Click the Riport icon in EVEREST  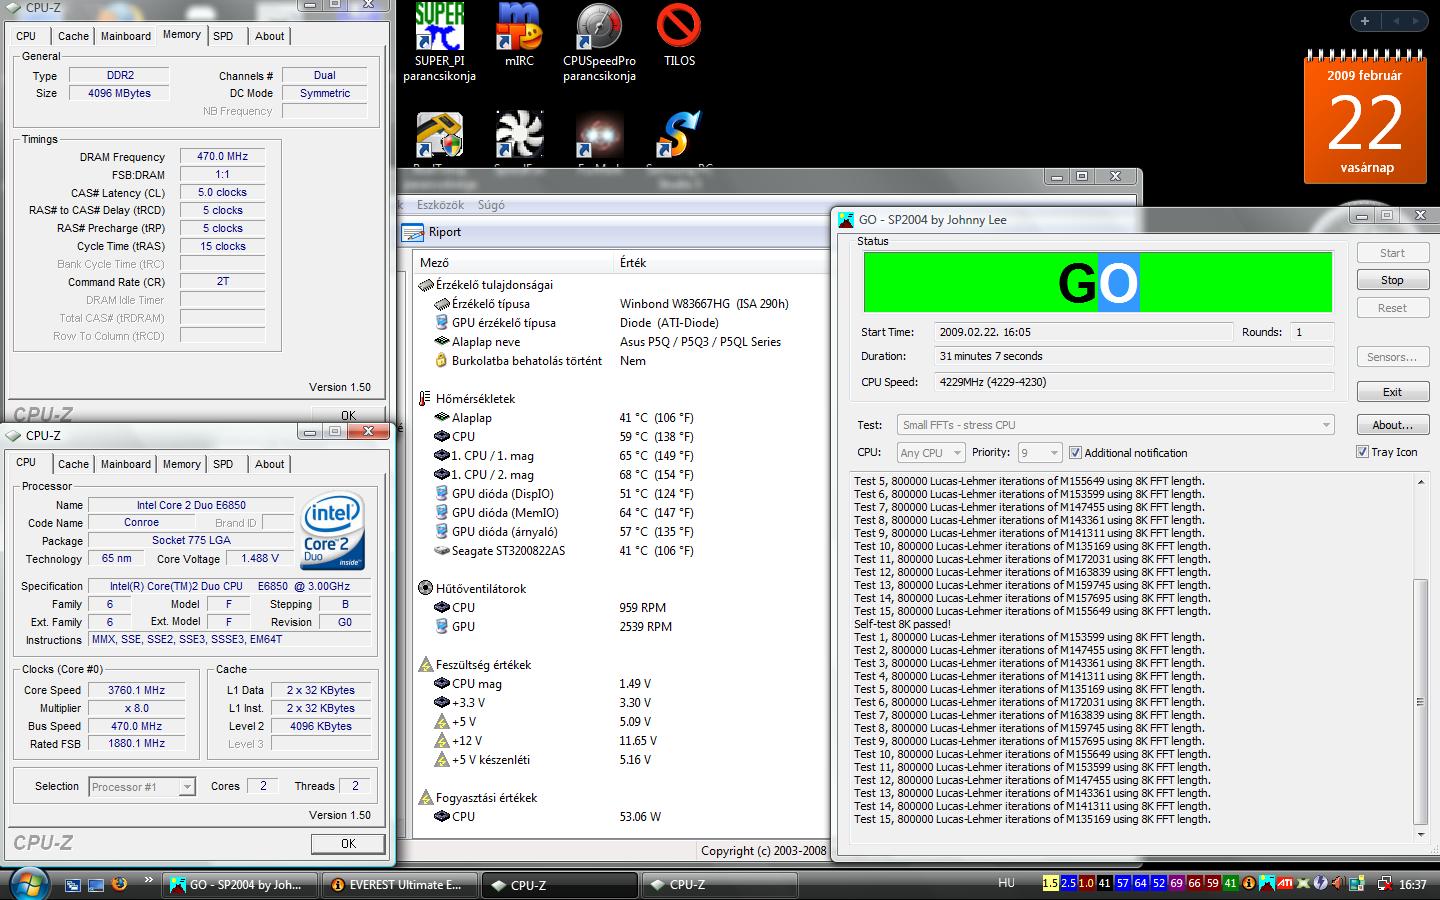[413, 232]
